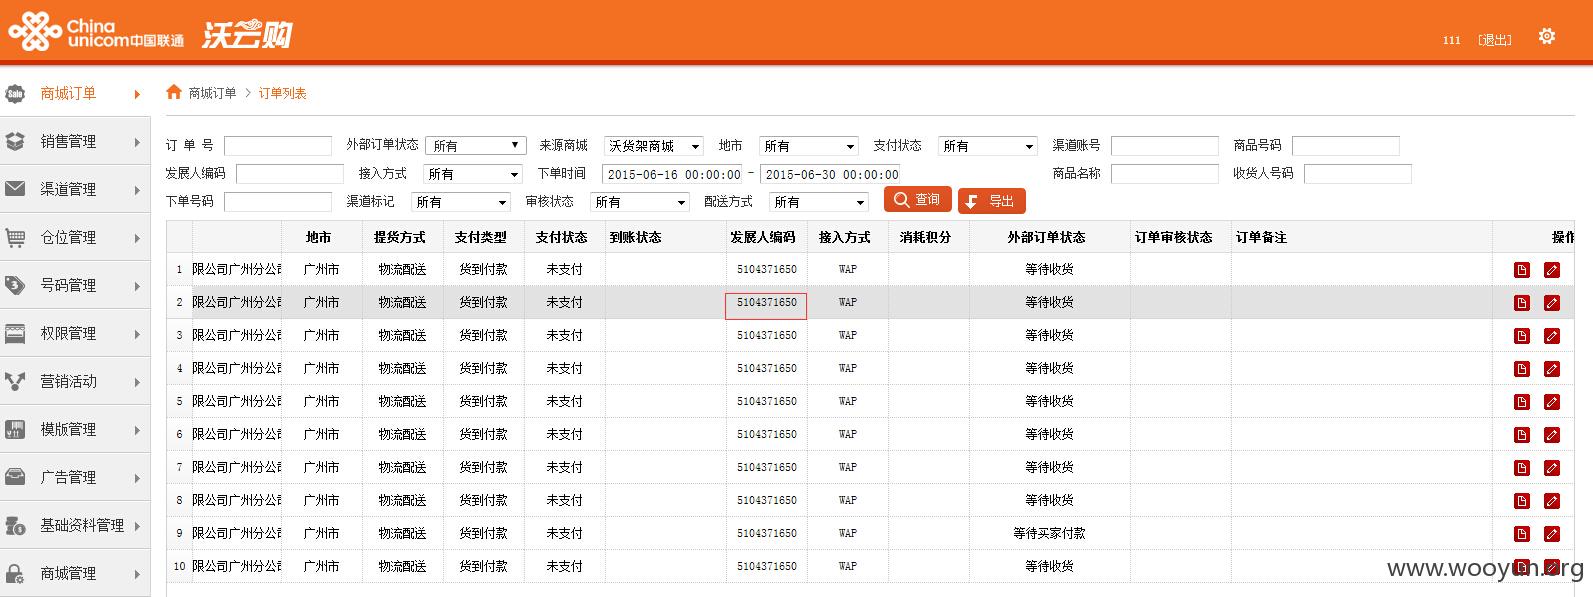Open the 审核状态 dropdown
Viewport: 1593px width, 597px height.
640,202
